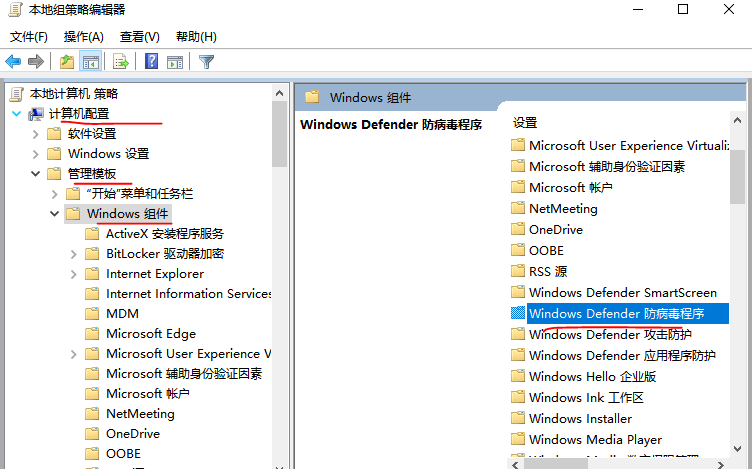The image size is (752, 469).
Task: Select Microsoft 辅助身份验证因素 in right list
Action: click(607, 166)
